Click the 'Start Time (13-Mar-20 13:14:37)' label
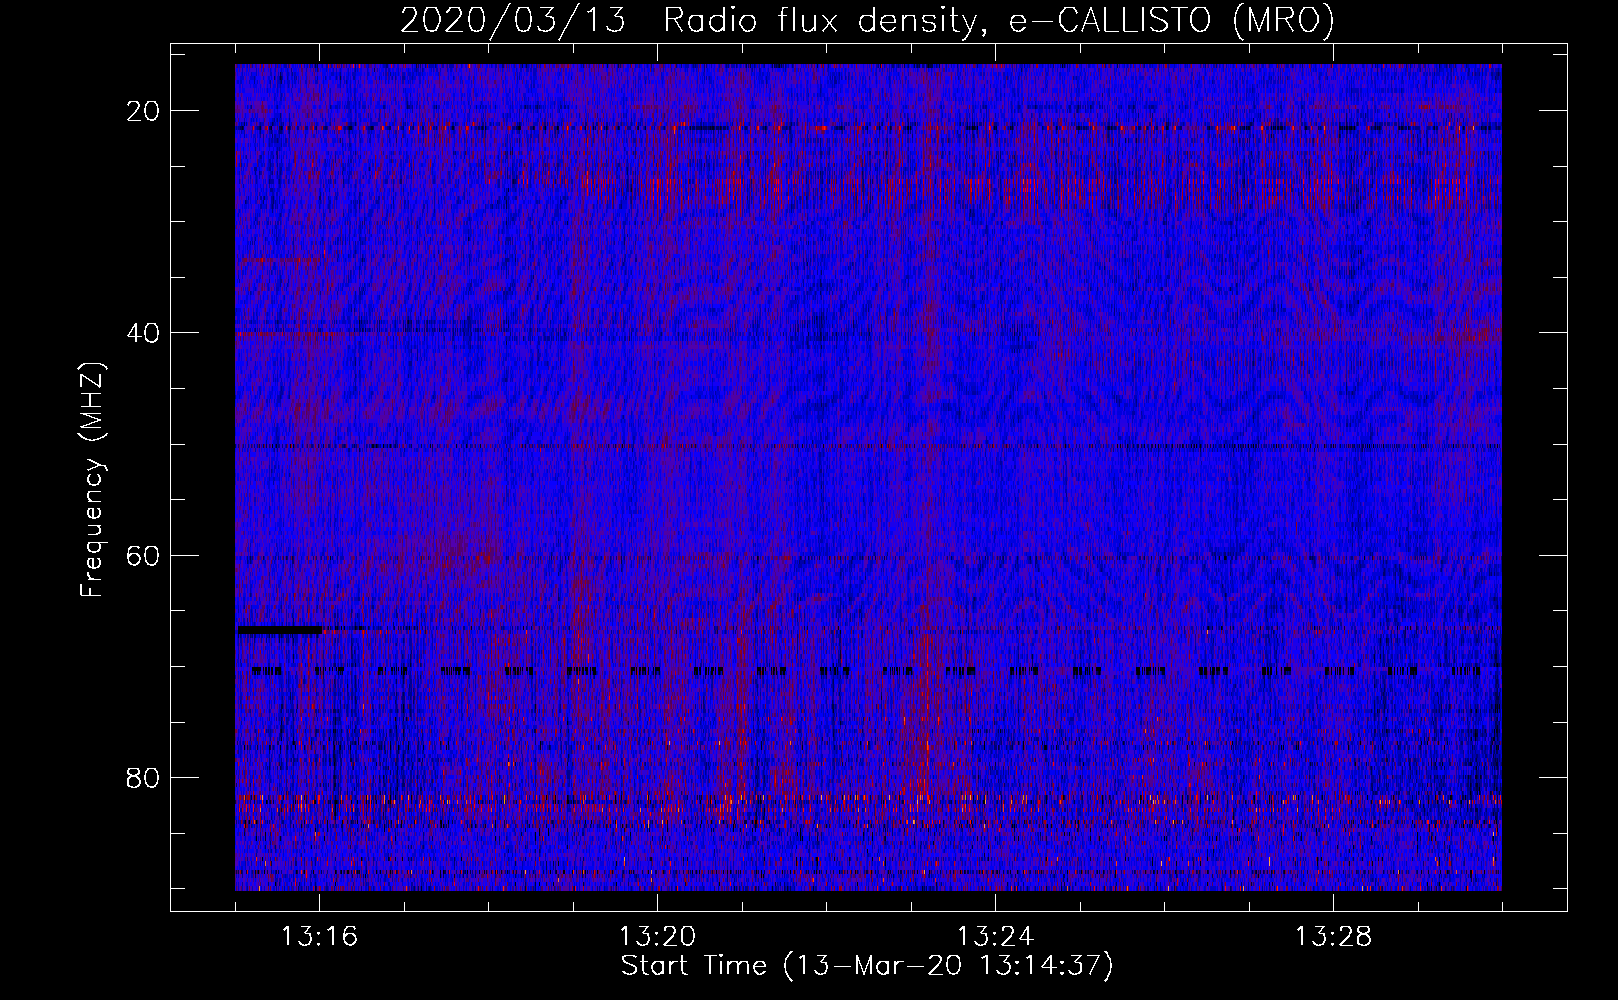 tap(867, 966)
